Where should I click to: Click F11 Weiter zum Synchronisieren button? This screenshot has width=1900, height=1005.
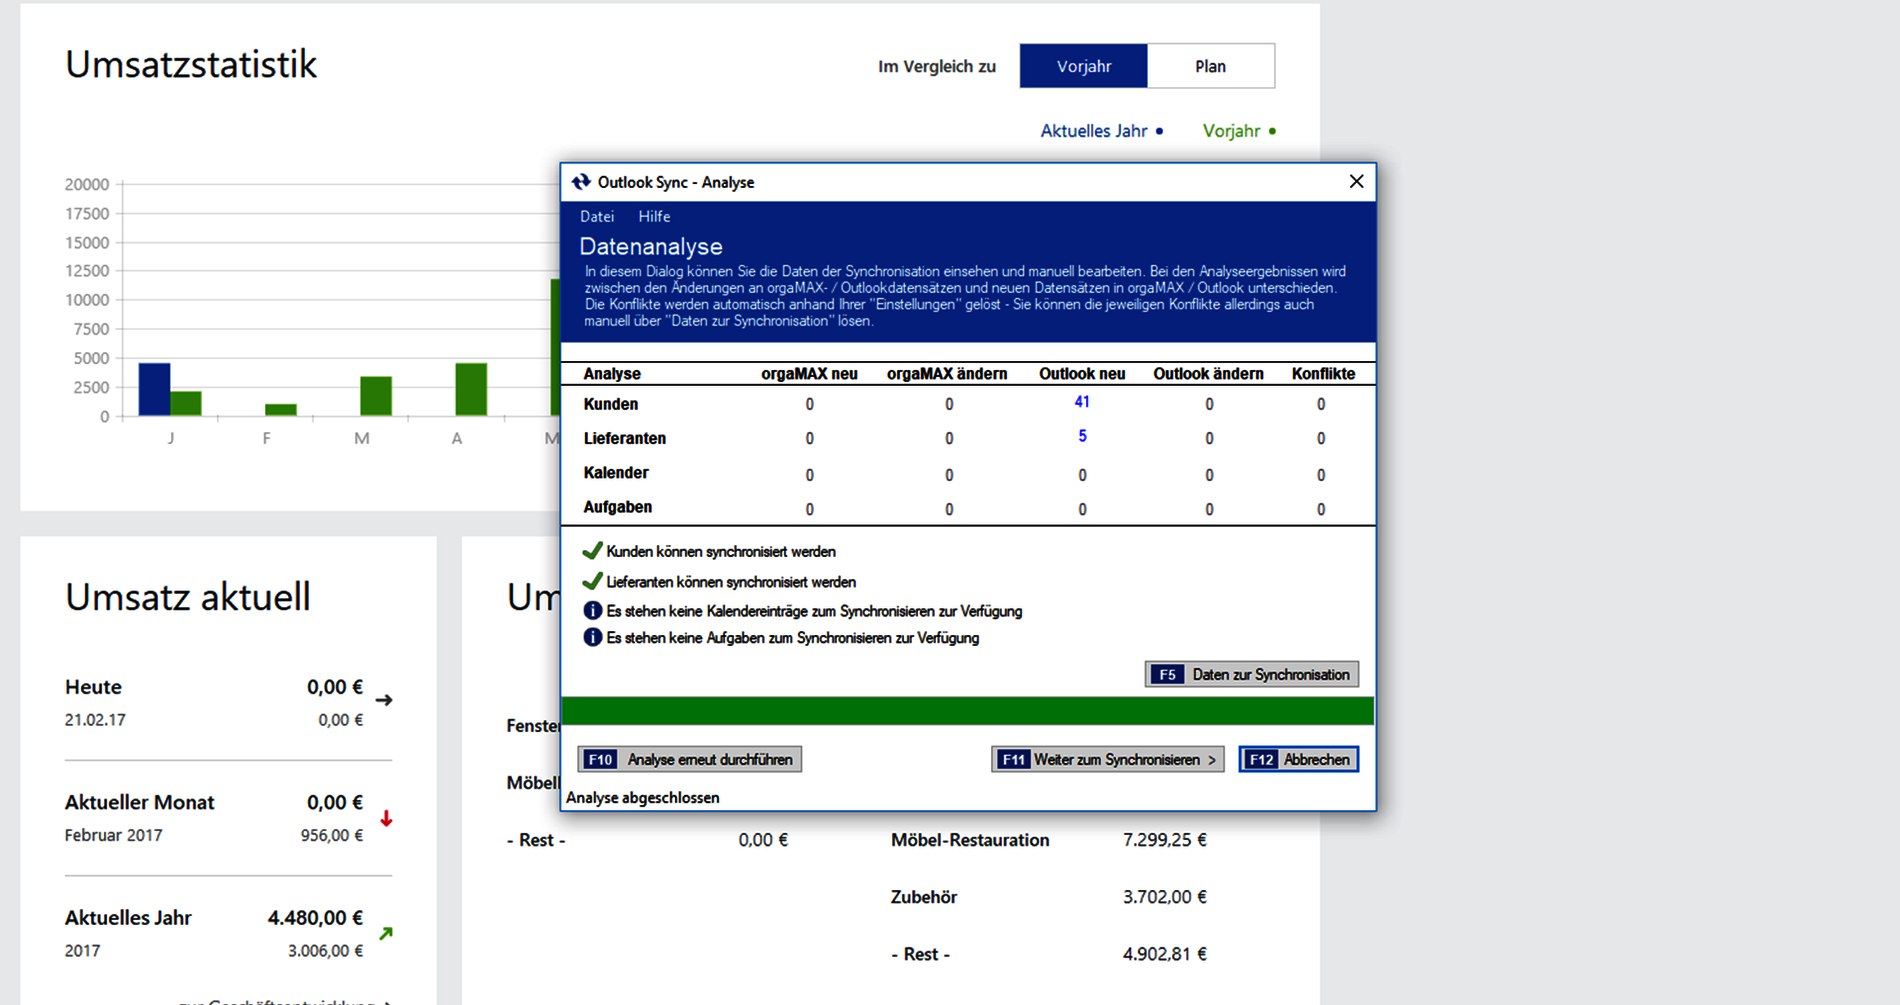tap(1107, 759)
